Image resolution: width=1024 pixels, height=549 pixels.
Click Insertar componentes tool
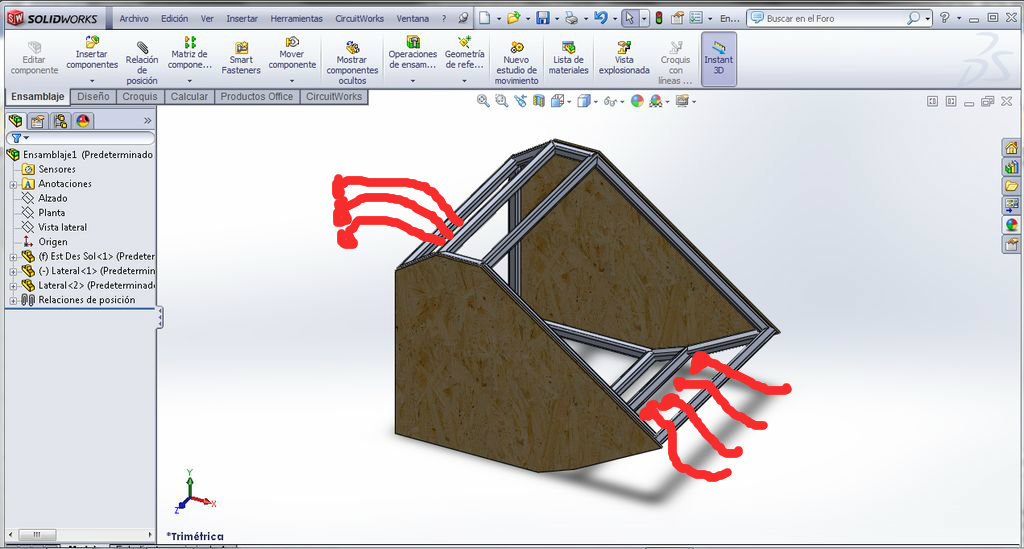[92, 53]
